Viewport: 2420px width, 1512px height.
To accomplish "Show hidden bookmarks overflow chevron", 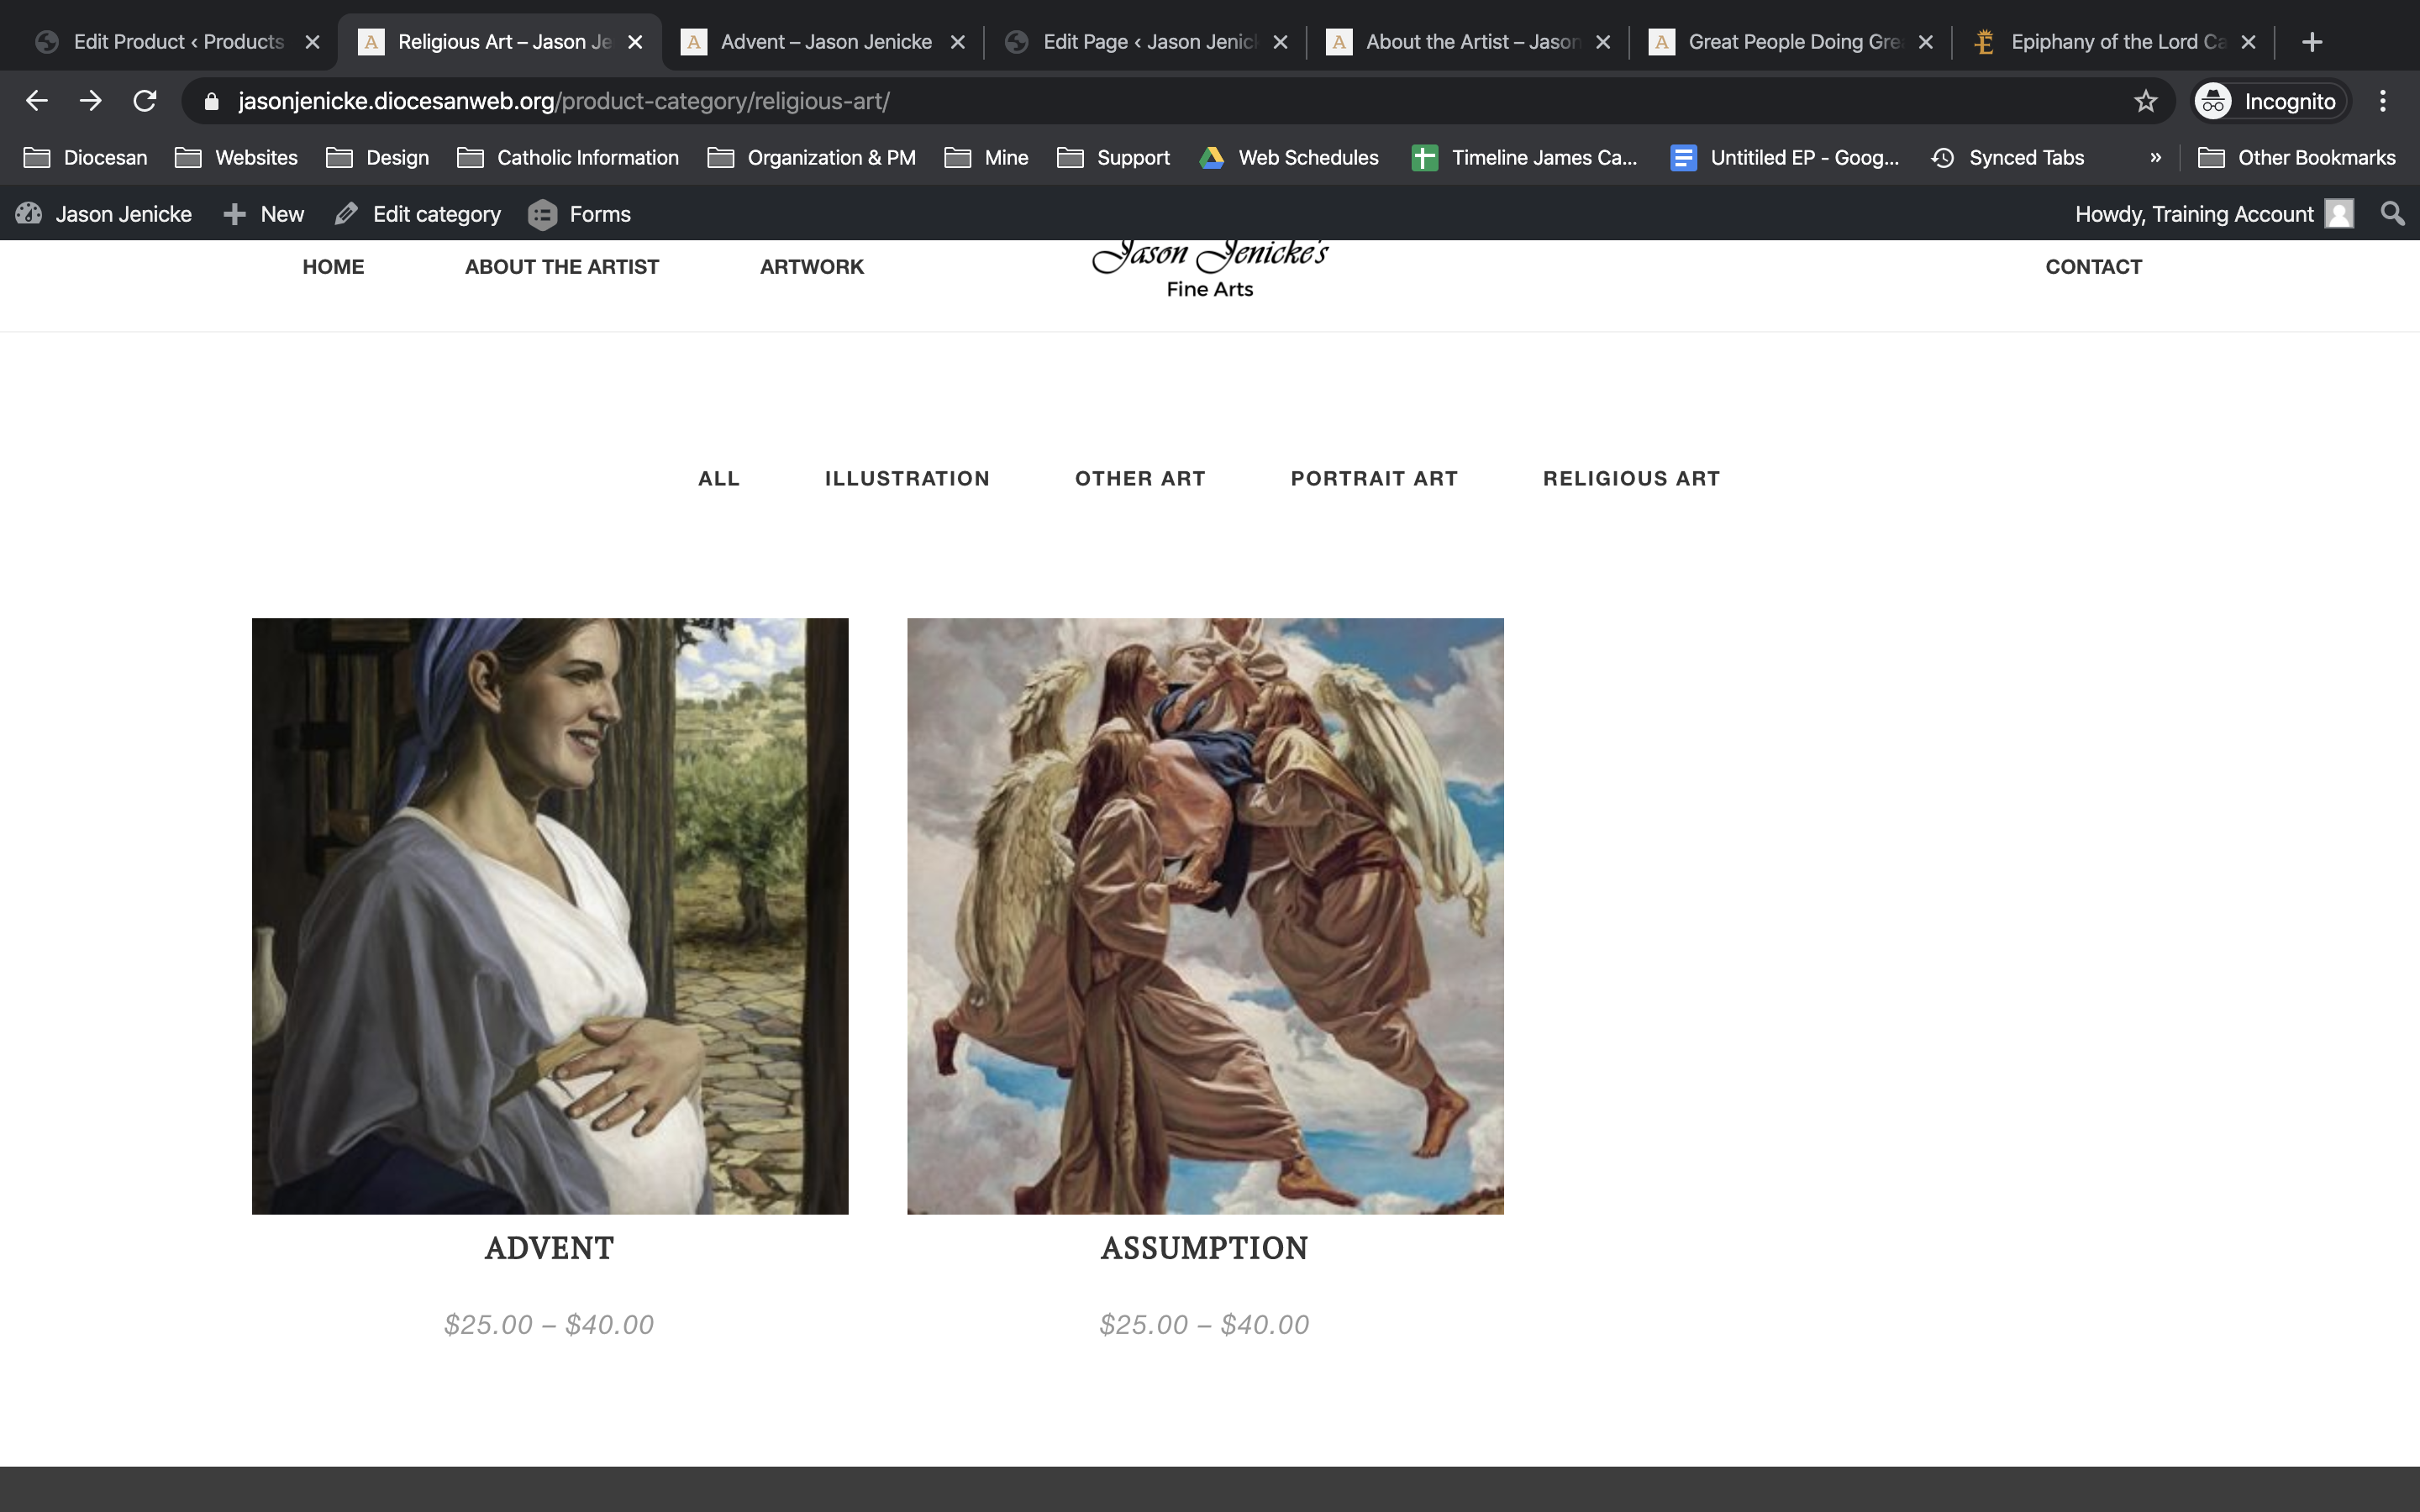I will (2155, 158).
